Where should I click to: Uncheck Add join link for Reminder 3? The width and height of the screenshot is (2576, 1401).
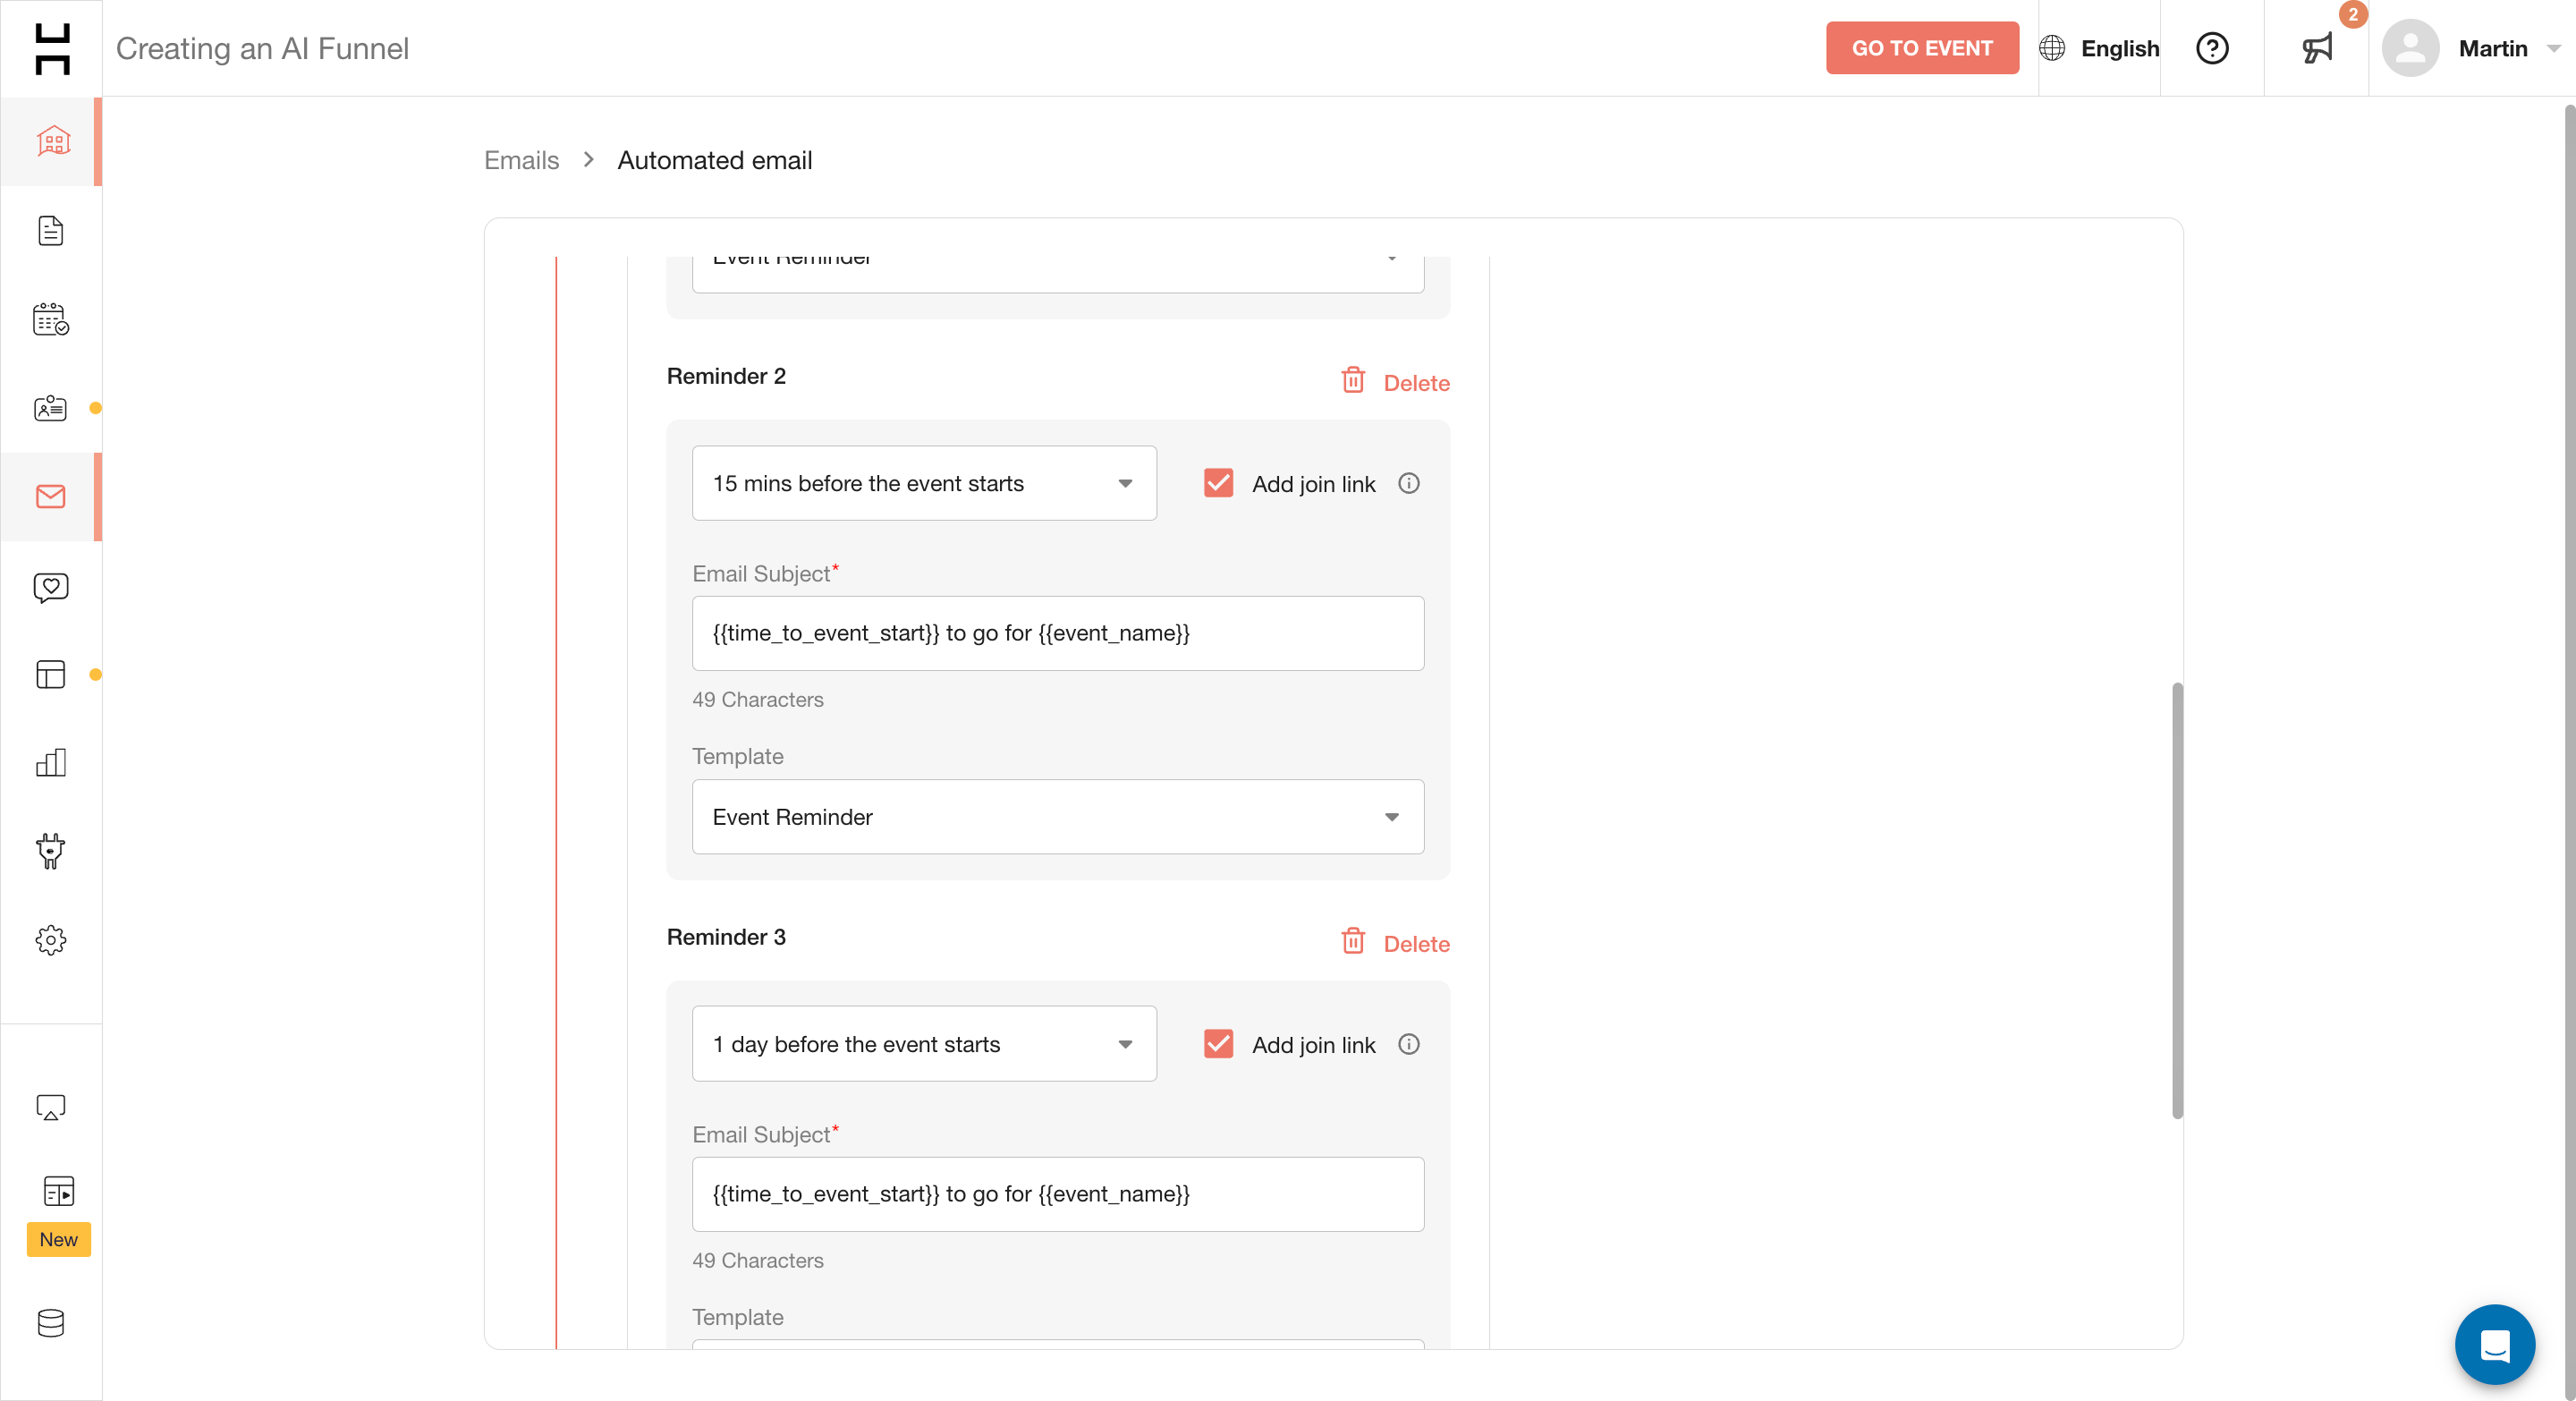point(1218,1045)
